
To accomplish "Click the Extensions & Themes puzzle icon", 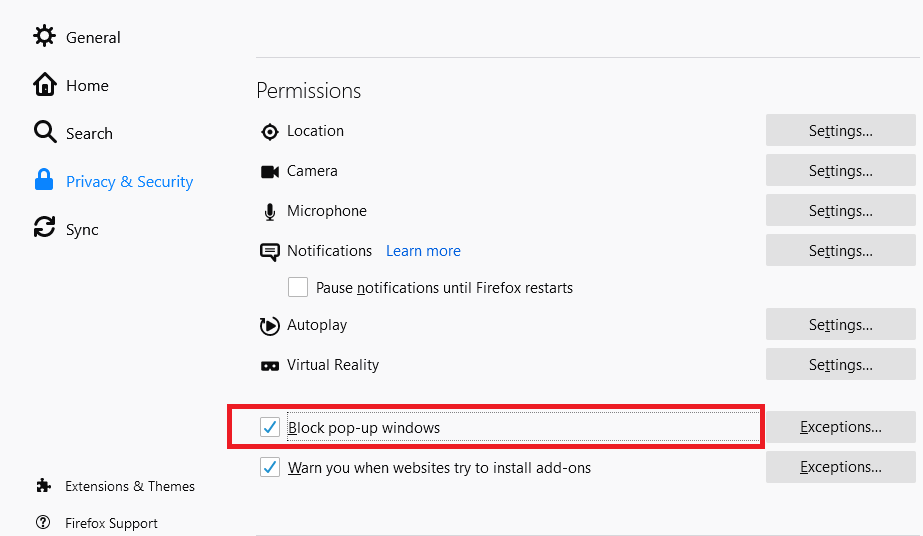I will coord(43,486).
